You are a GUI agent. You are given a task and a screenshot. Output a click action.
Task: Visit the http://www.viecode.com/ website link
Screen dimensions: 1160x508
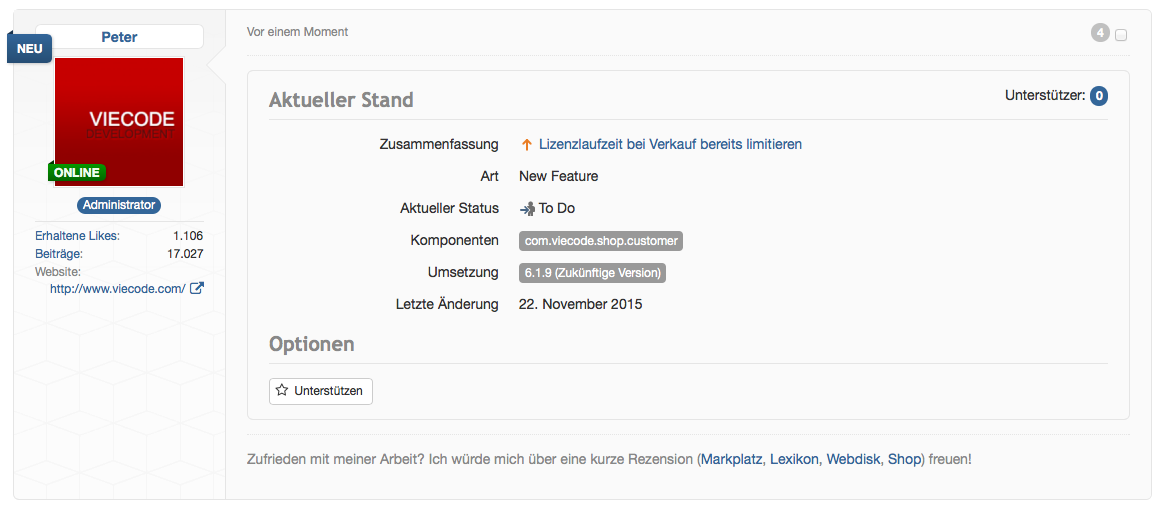[x=117, y=289]
